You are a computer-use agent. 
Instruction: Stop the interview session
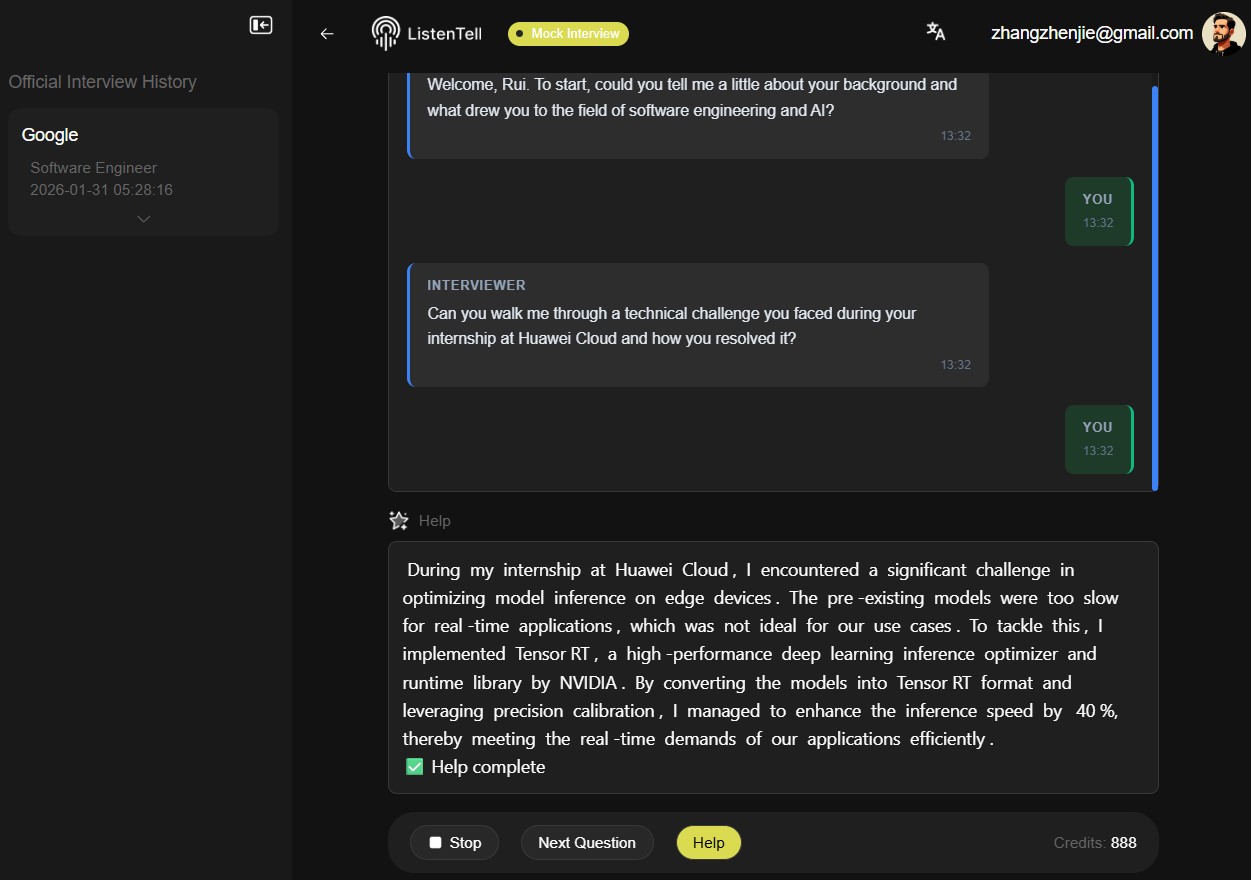point(455,843)
